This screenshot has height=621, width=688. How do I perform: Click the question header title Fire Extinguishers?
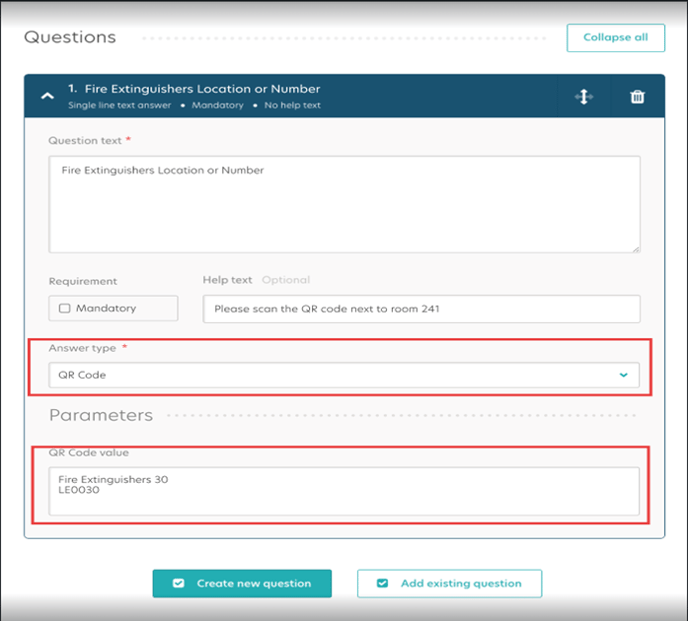tap(201, 89)
